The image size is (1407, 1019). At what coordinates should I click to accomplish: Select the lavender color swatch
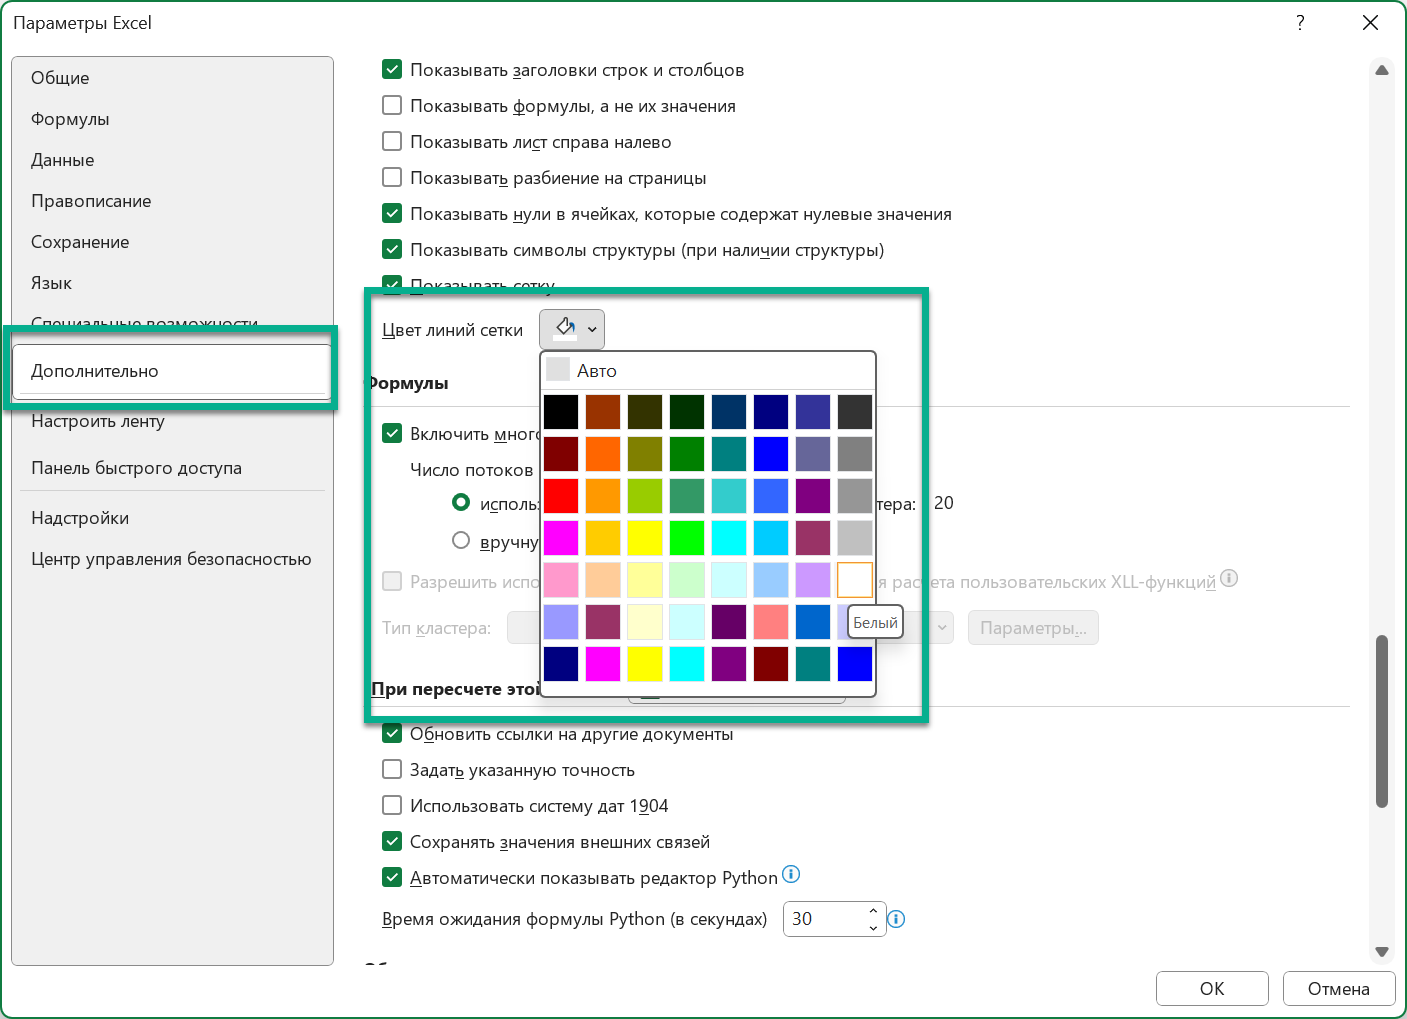pyautogui.click(x=813, y=580)
